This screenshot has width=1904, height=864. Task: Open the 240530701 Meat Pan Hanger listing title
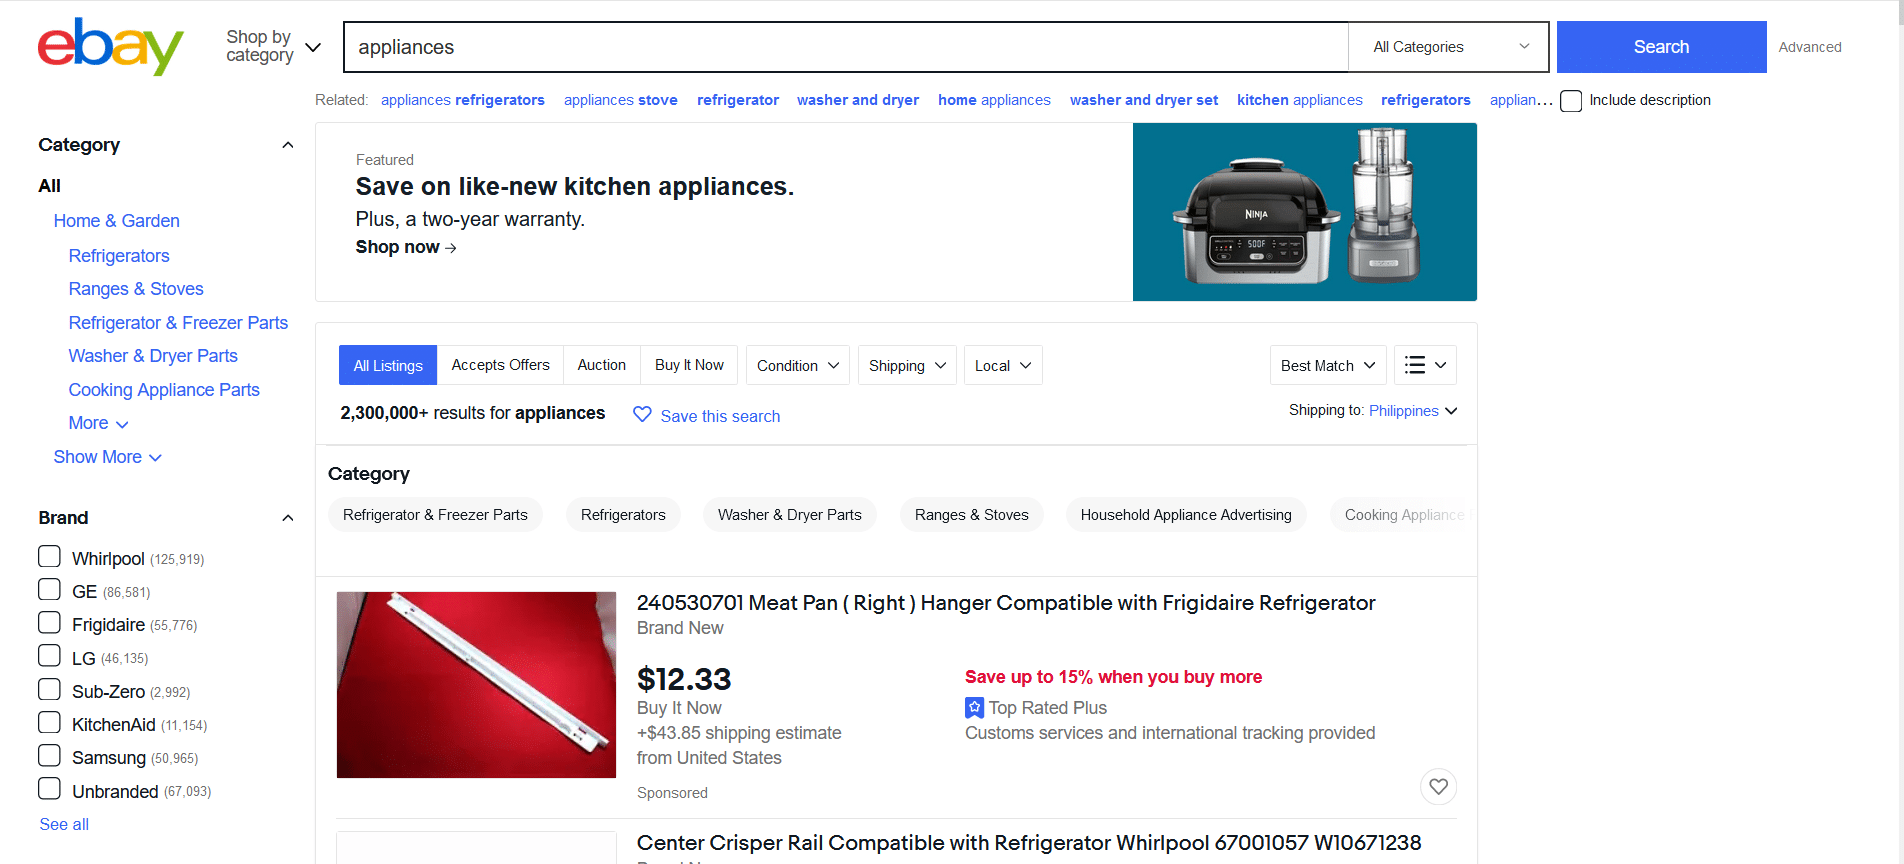1006,603
